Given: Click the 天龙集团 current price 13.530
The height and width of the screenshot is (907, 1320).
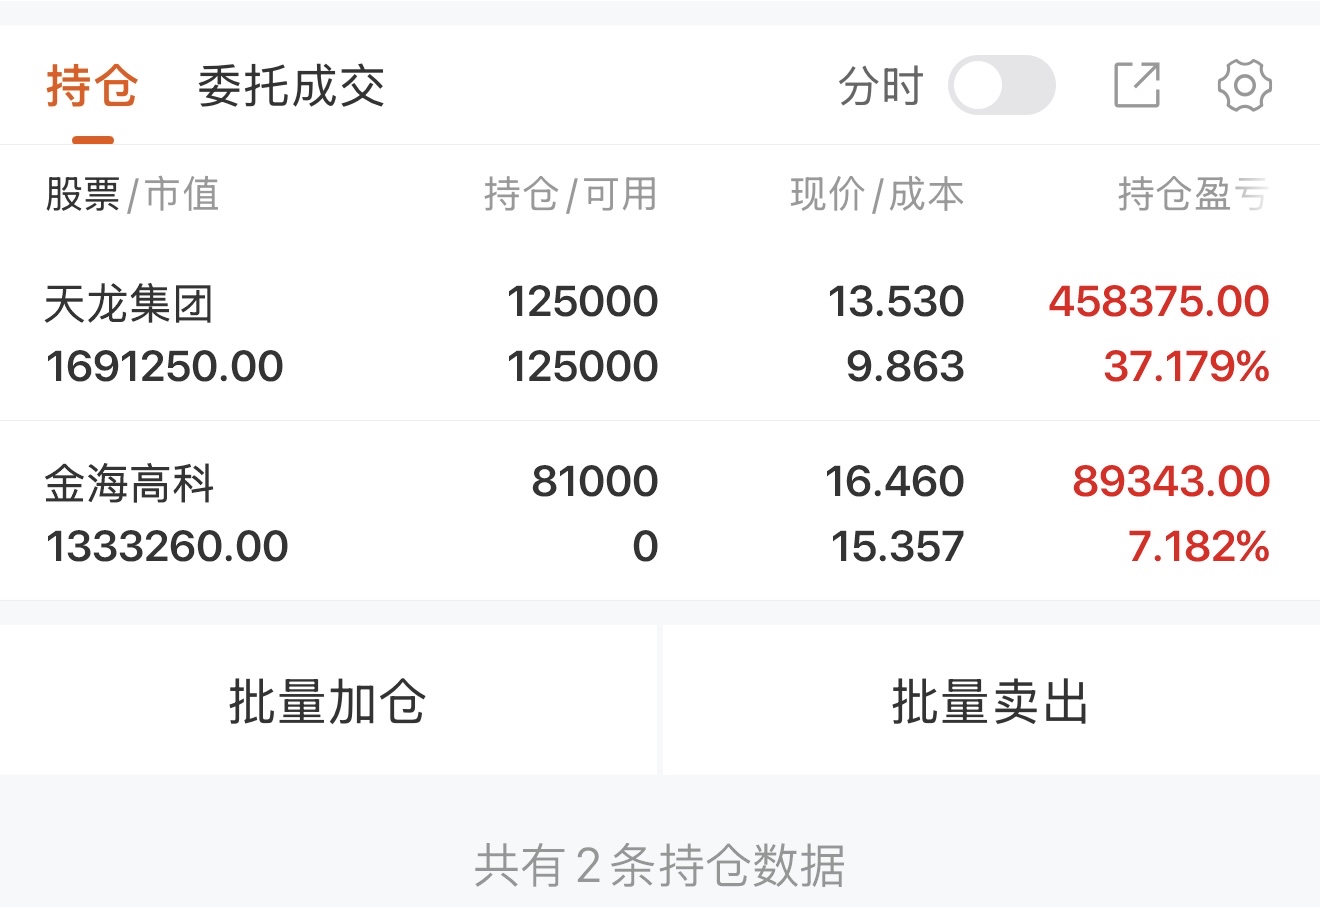Looking at the screenshot, I should pyautogui.click(x=895, y=302).
